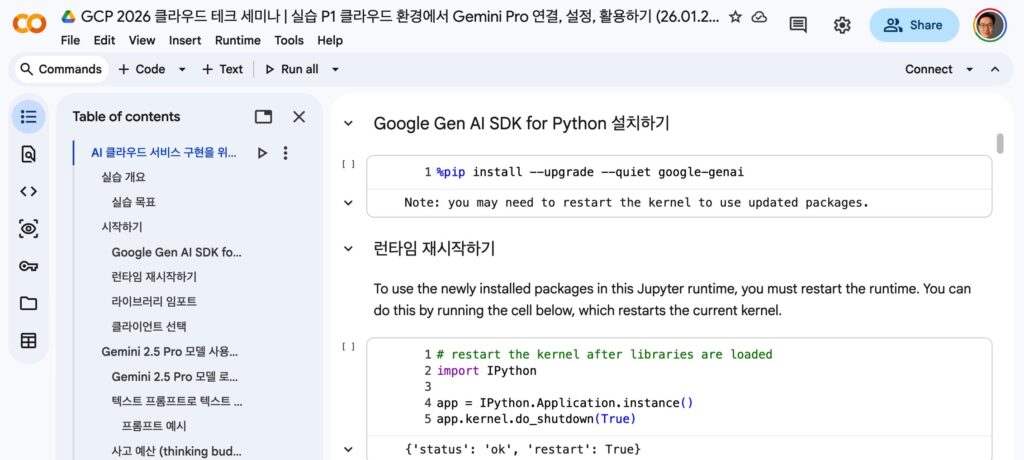Viewport: 1024px width, 460px height.
Task: Open Files folder sidebar icon
Action: [x=28, y=303]
